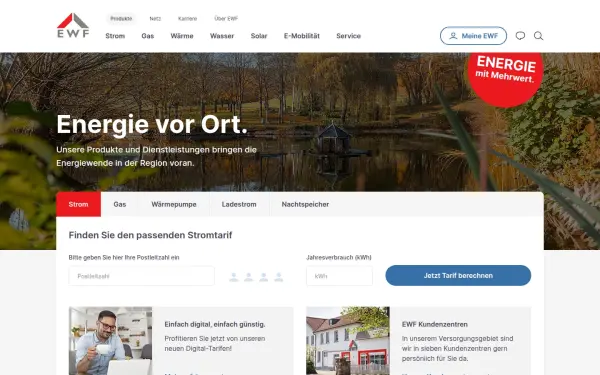Open the Strom navigation item
Image resolution: width=600 pixels, height=375 pixels.
115,36
